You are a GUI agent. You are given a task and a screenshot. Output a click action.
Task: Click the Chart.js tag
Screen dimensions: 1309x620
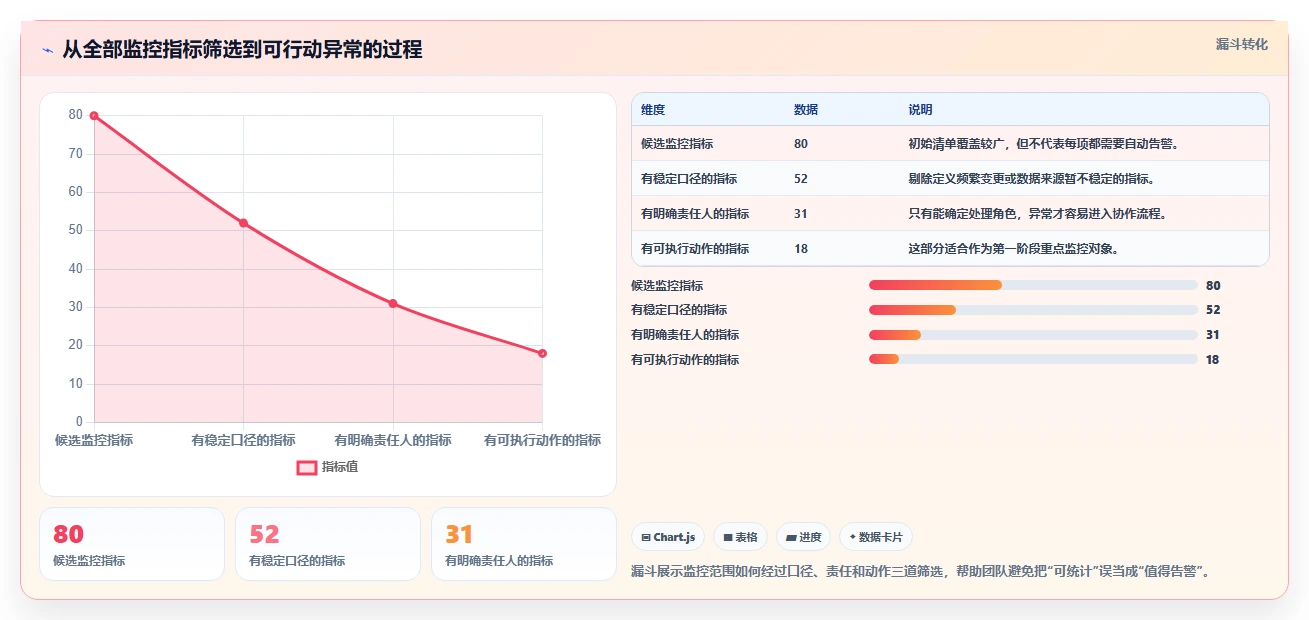[x=668, y=537]
